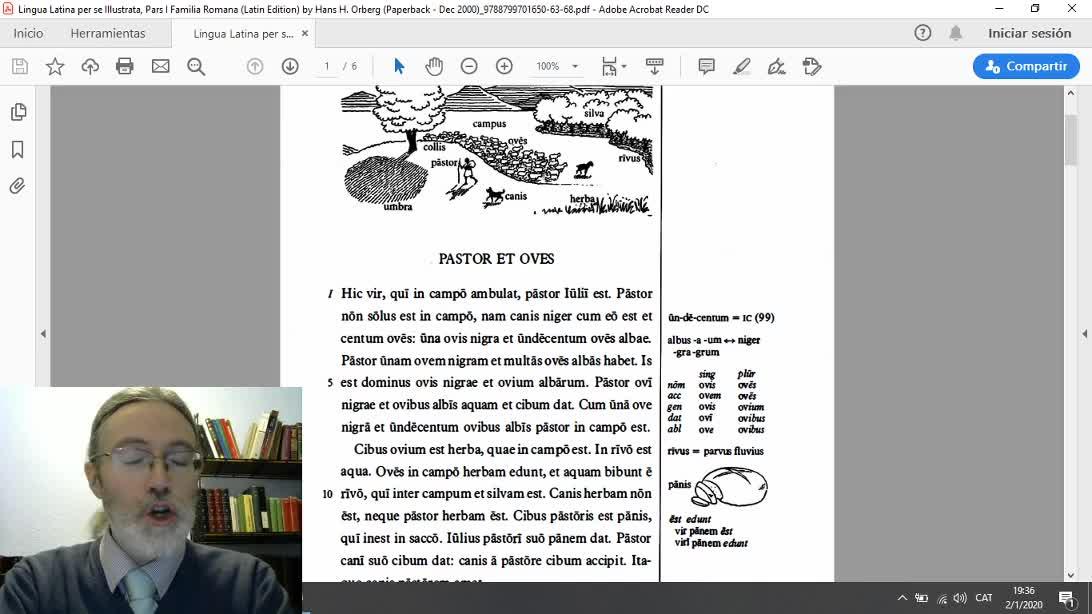Go to previous page arrow
The image size is (1092, 614).
click(255, 66)
